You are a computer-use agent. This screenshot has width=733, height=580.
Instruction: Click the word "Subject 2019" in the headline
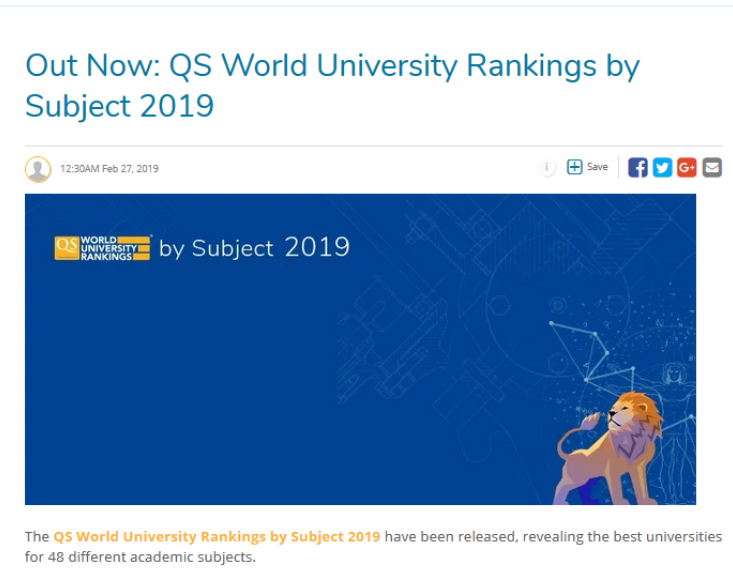pyautogui.click(x=120, y=106)
